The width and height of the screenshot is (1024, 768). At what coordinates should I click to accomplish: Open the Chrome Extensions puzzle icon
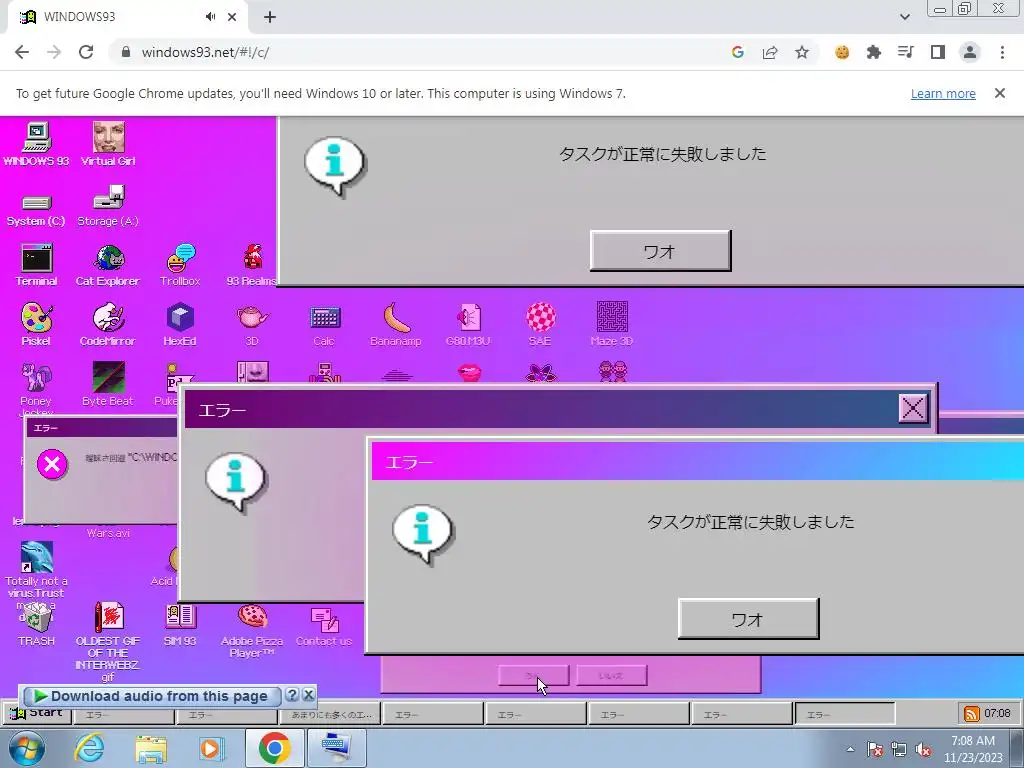pyautogui.click(x=874, y=52)
